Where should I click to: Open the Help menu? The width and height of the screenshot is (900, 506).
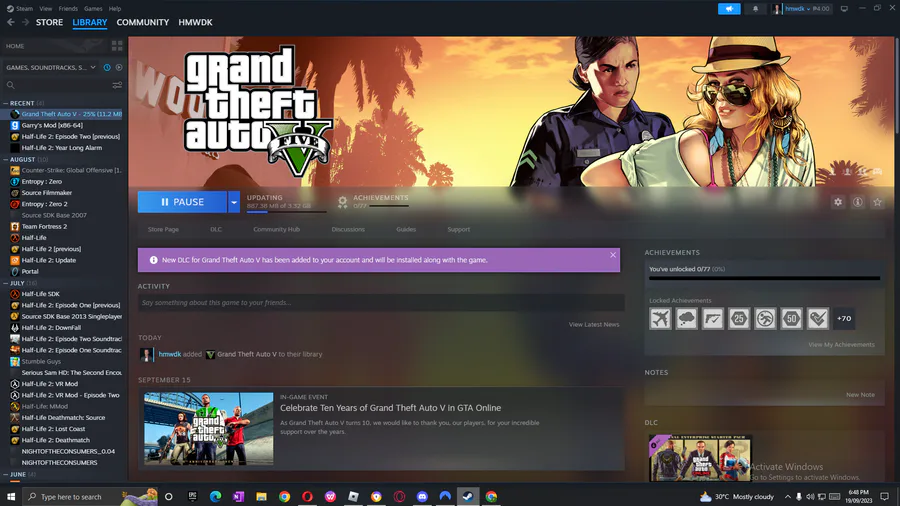pyautogui.click(x=115, y=9)
